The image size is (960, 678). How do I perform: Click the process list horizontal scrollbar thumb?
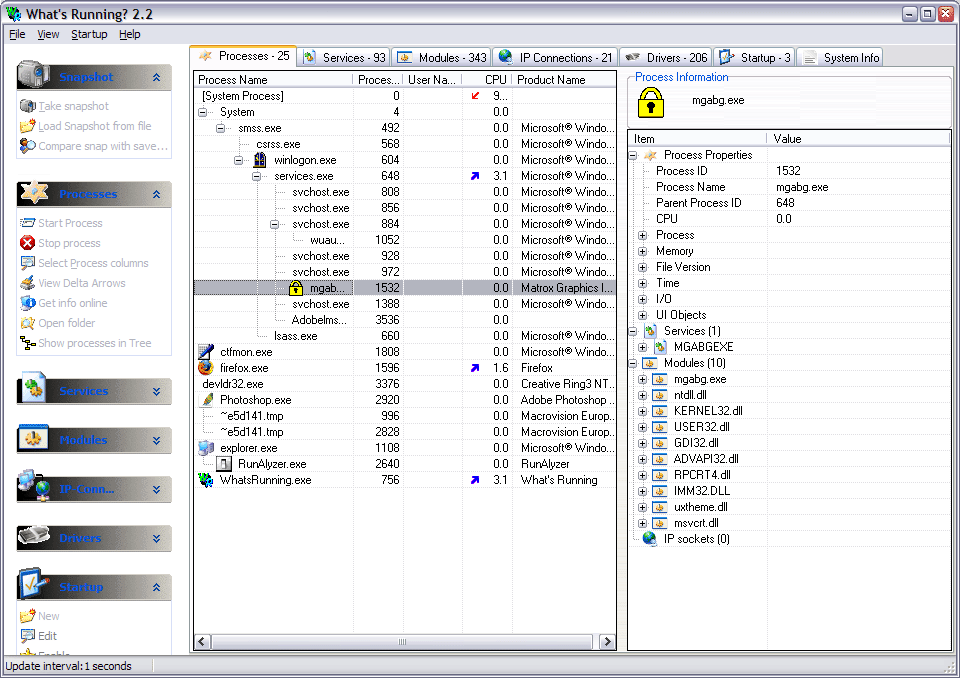(402, 641)
